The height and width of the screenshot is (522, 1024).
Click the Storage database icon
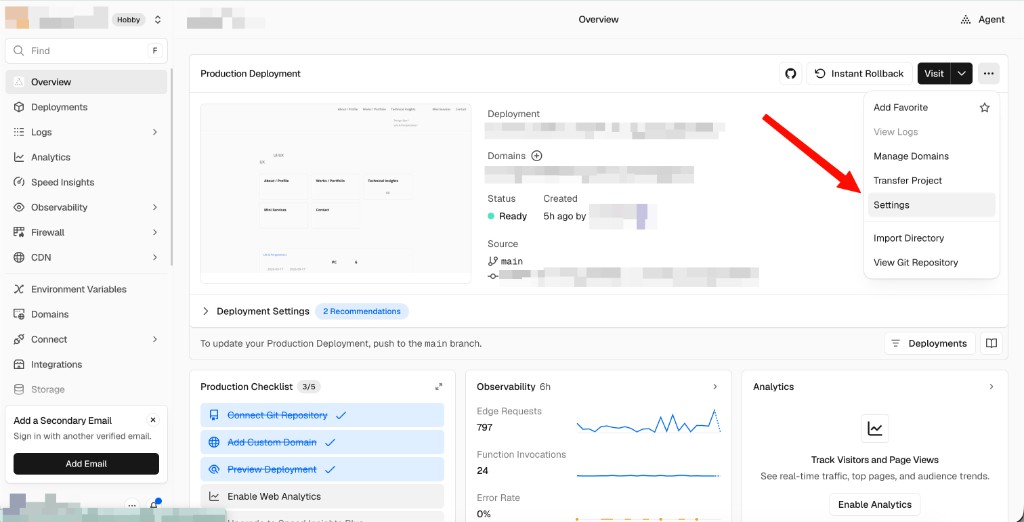[19, 389]
